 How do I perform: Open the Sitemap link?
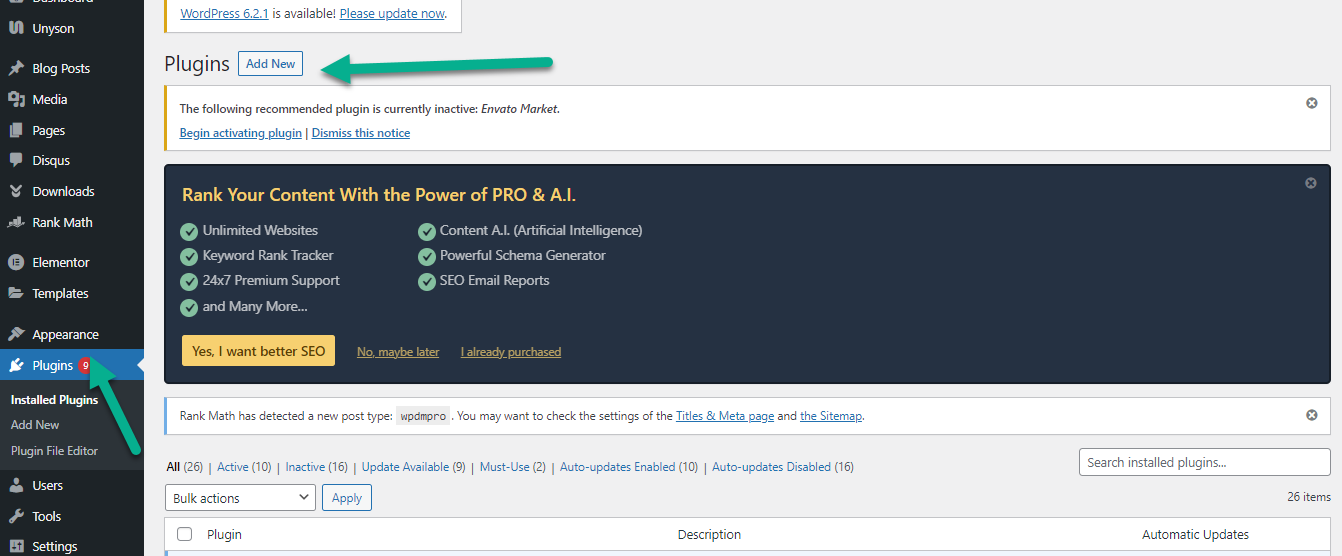click(x=831, y=416)
